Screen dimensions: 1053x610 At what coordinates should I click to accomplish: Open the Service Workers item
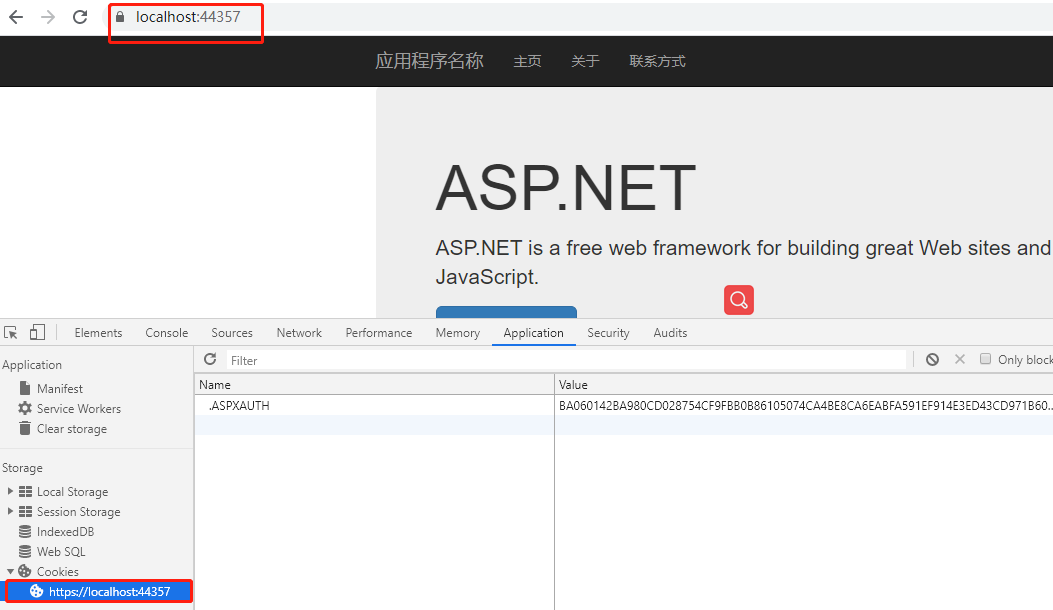tap(79, 408)
